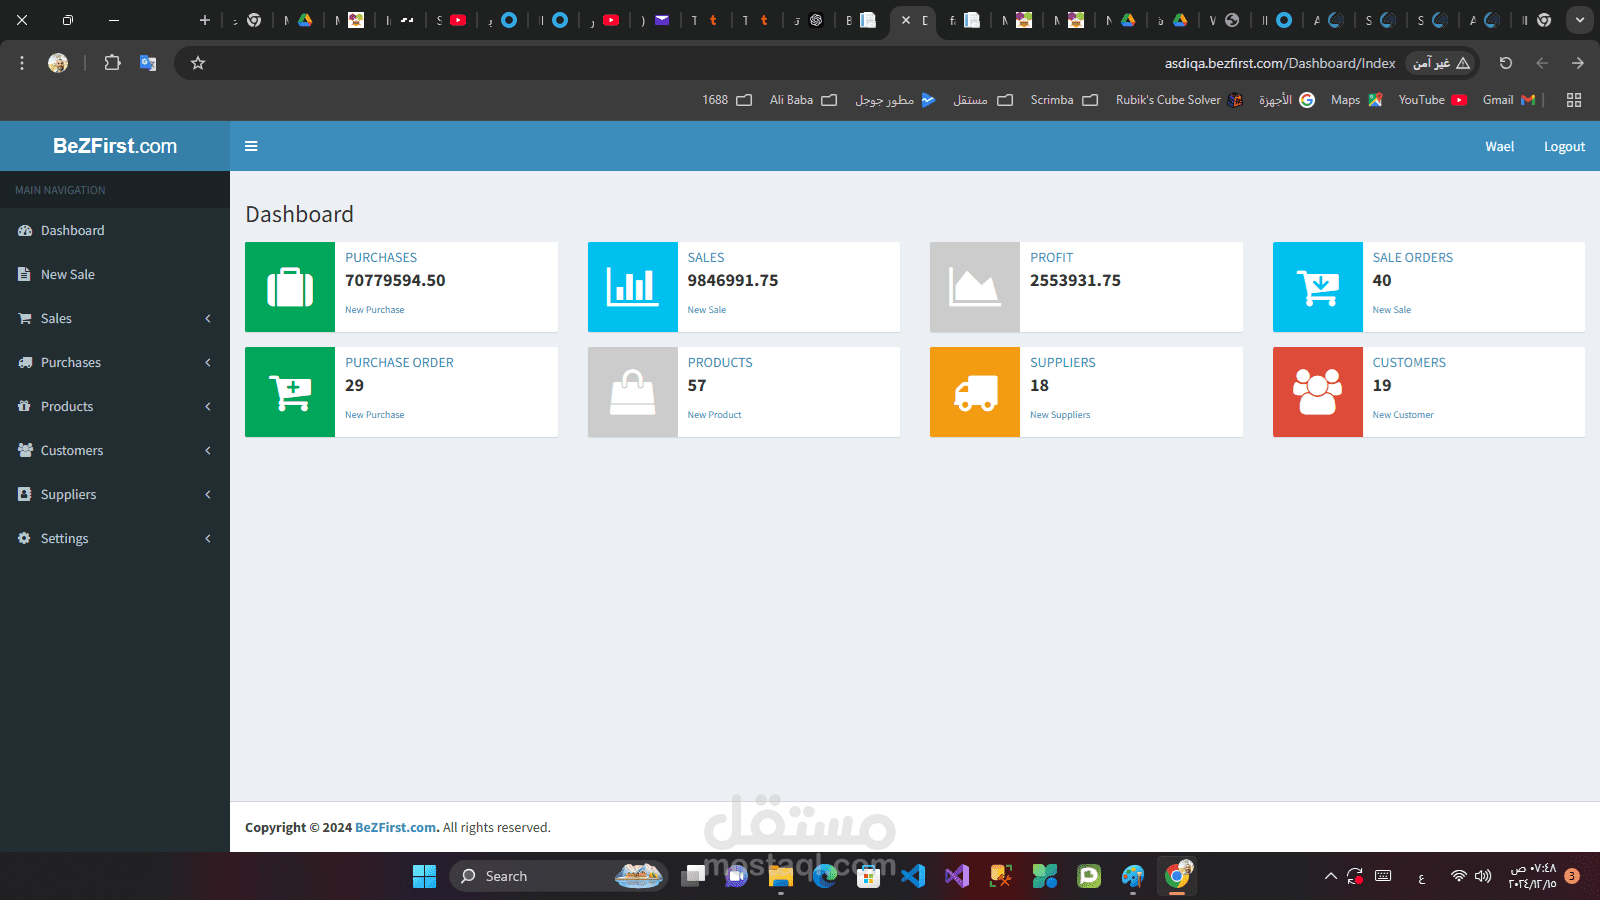Image resolution: width=1600 pixels, height=900 pixels.
Task: Click the Profit area chart icon
Action: tap(975, 287)
